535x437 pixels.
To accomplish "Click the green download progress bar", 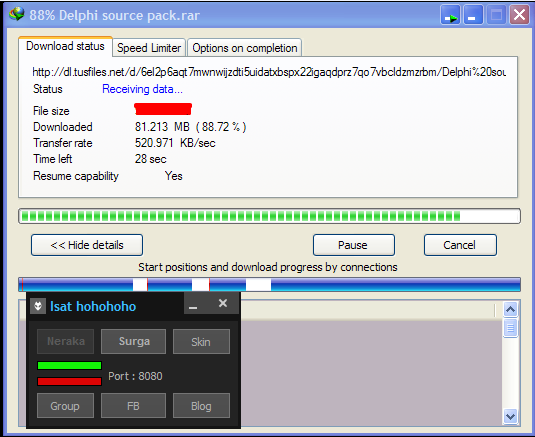I will tap(269, 216).
